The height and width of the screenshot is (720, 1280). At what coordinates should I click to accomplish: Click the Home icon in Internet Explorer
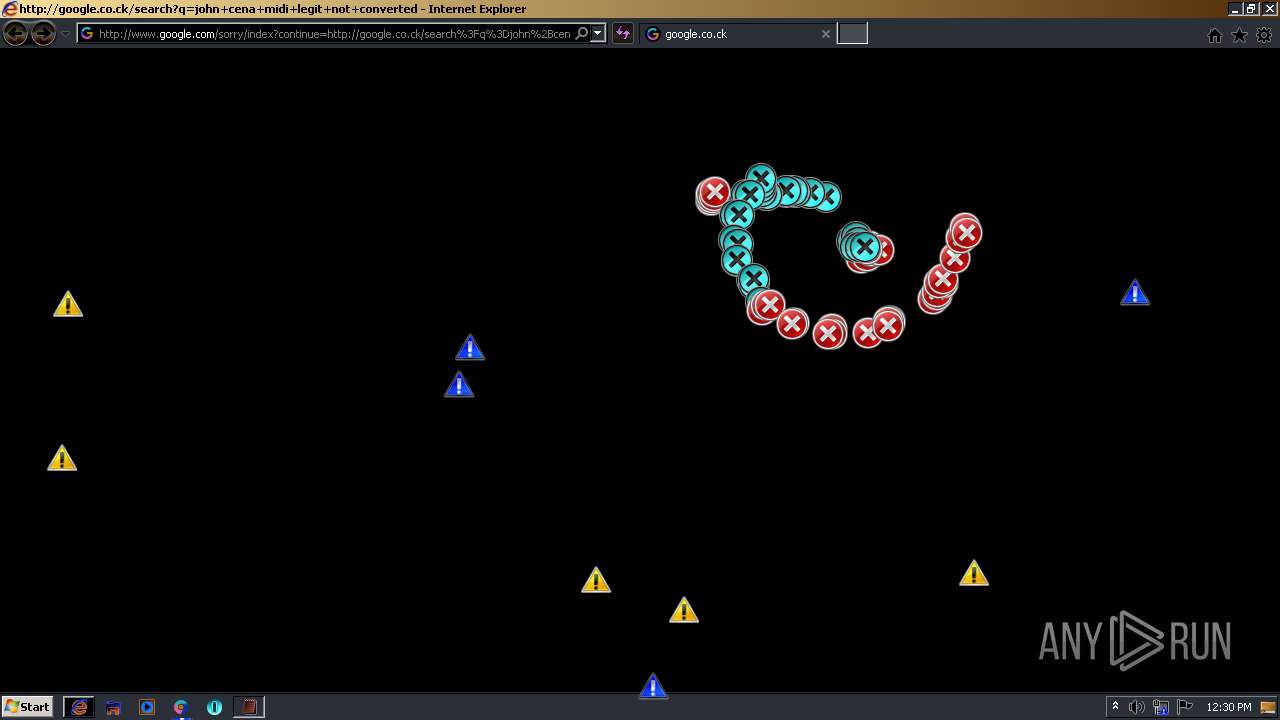point(1215,35)
